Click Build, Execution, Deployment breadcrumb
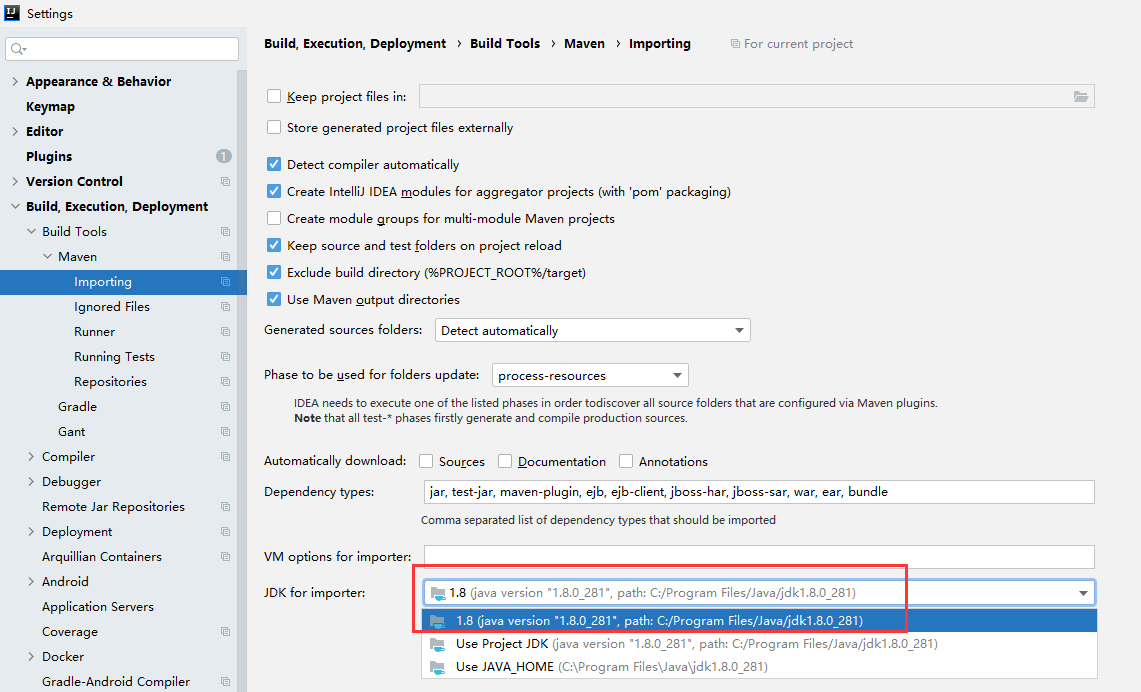Screen dimensions: 1141x692 (x=355, y=44)
